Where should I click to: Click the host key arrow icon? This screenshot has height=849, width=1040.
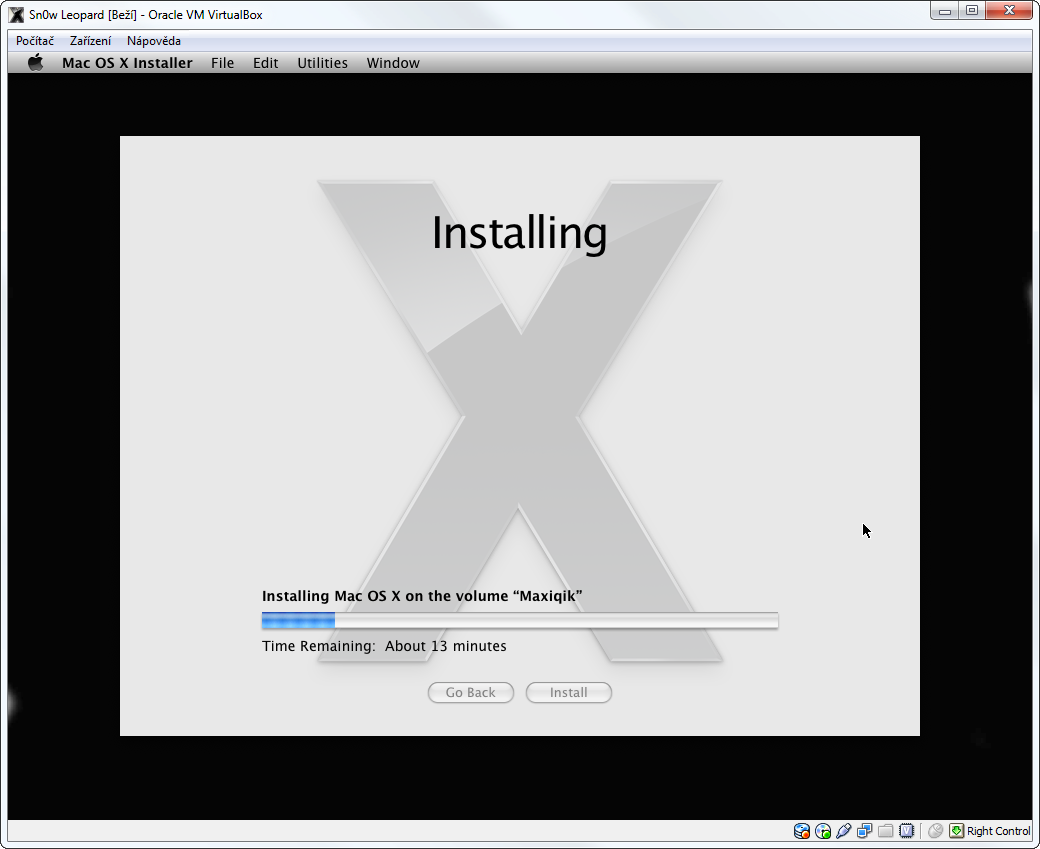click(x=956, y=830)
